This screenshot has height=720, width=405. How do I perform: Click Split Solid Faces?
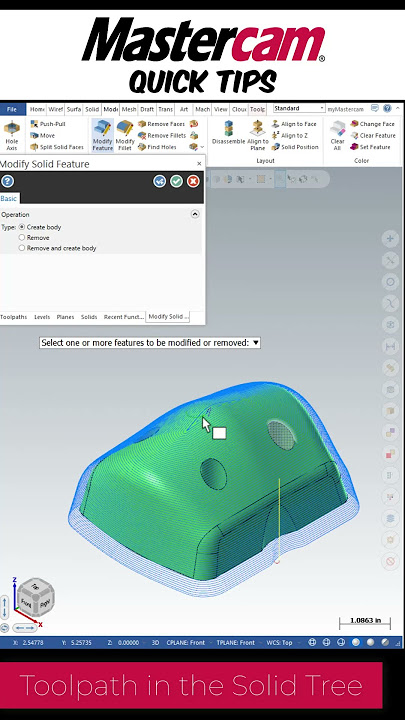point(56,147)
